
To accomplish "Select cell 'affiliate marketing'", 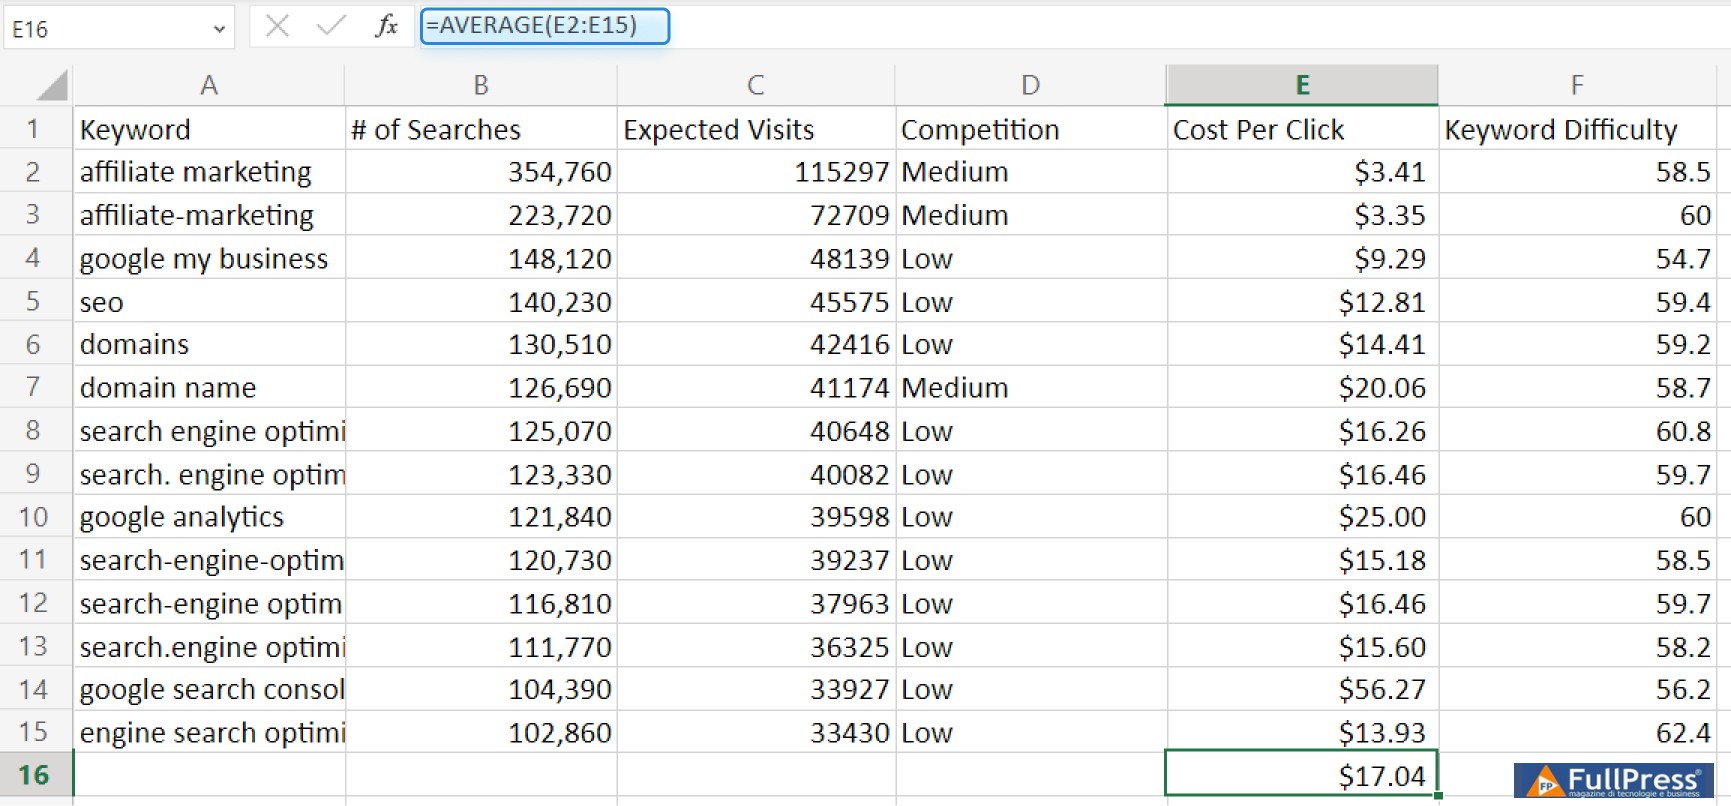I will click(209, 172).
